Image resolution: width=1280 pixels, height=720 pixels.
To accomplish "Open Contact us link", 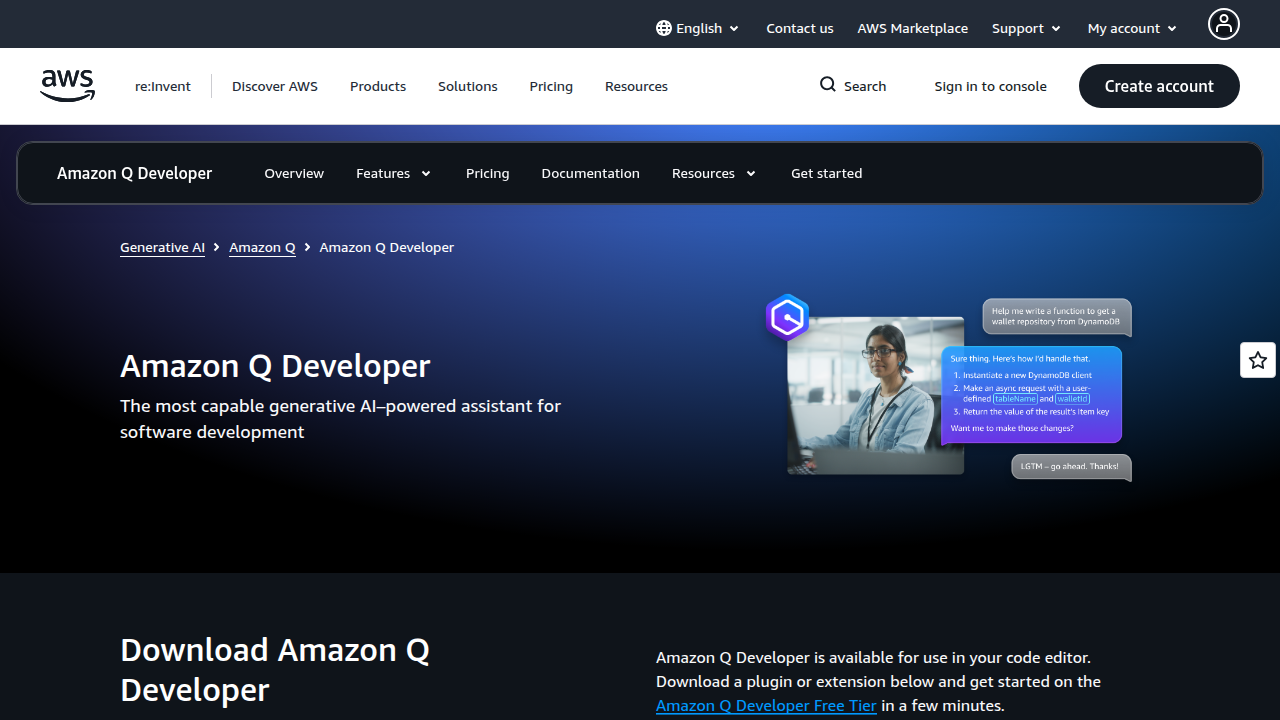I will [x=800, y=28].
